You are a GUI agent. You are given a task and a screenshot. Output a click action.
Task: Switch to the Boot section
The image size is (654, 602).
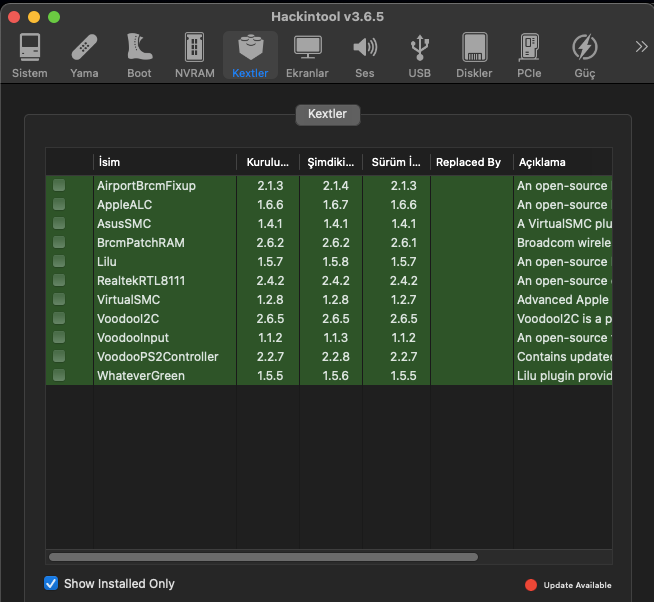pyautogui.click(x=139, y=55)
